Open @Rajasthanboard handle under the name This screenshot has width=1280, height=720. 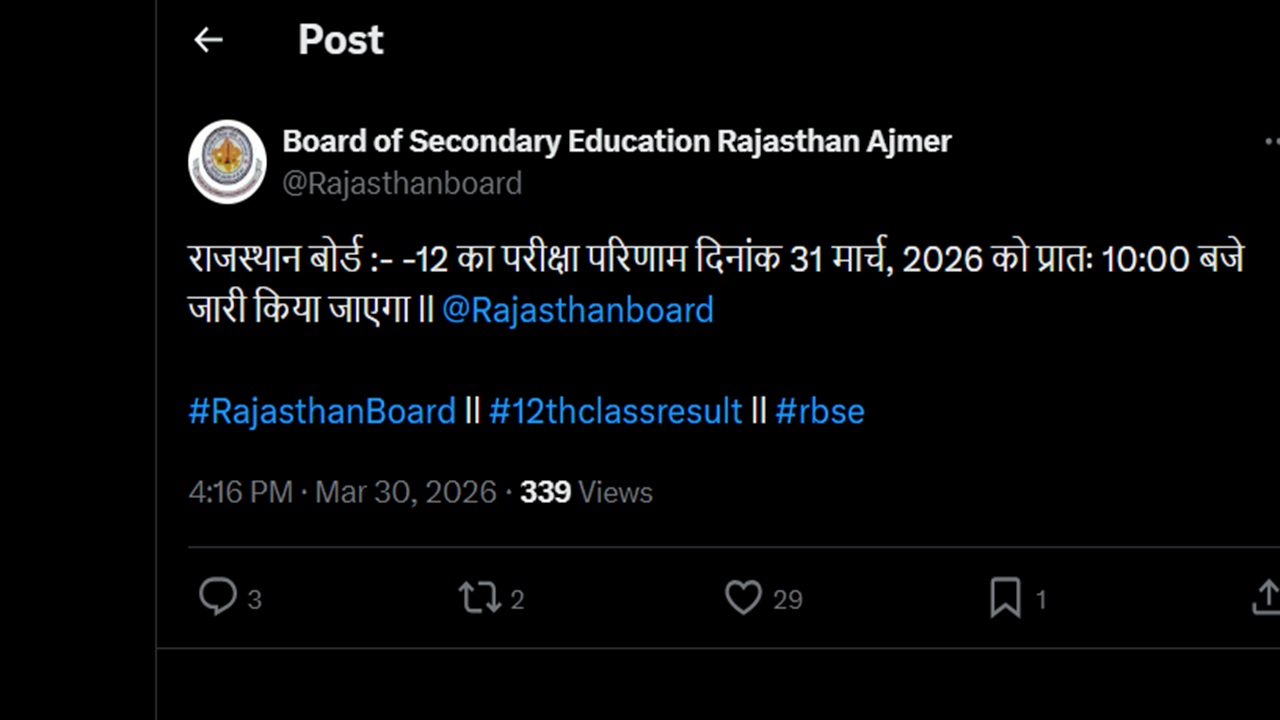pyautogui.click(x=403, y=183)
